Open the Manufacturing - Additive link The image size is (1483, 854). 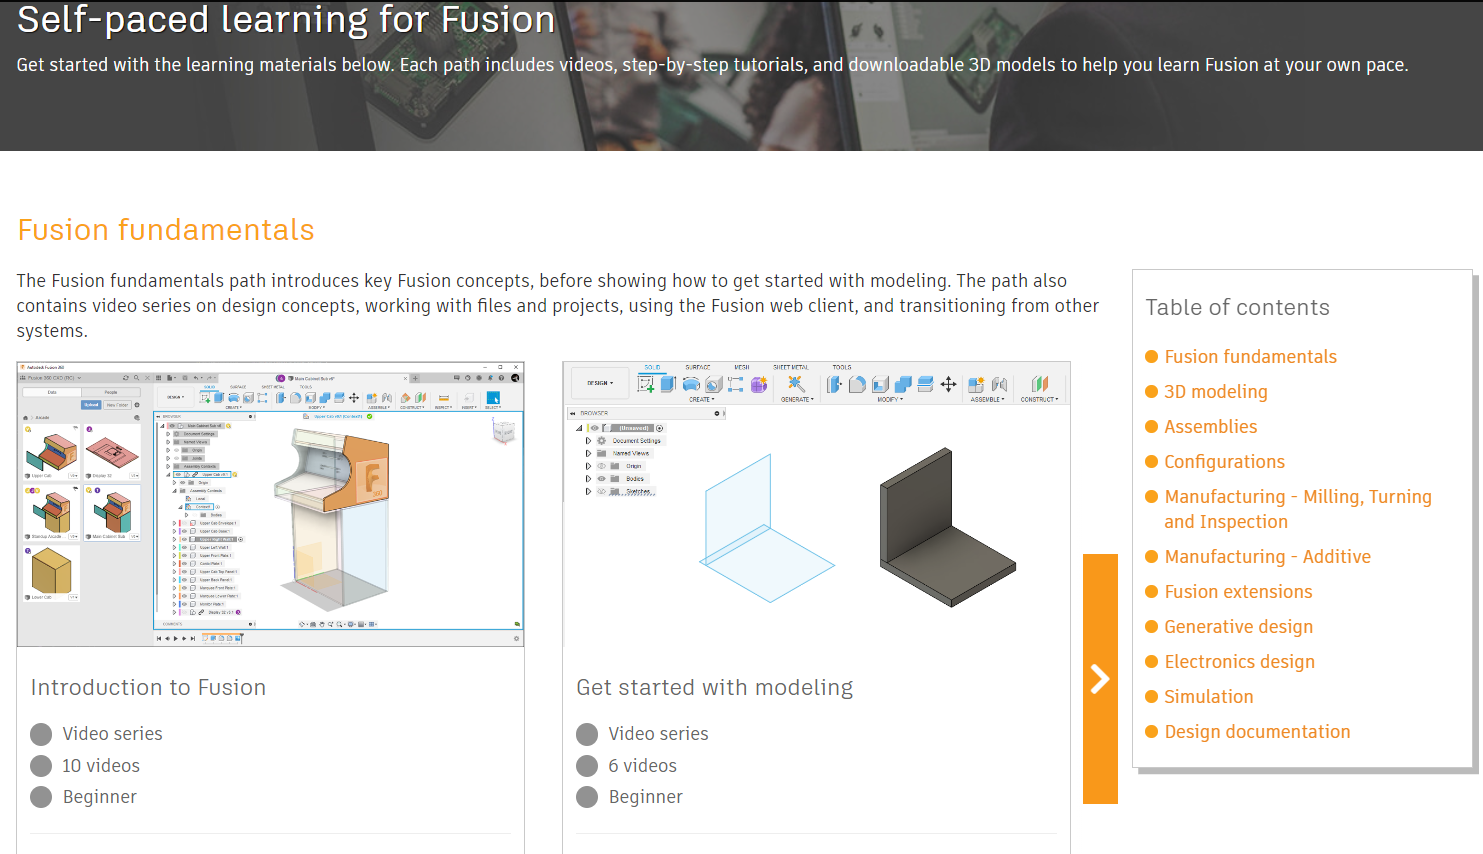[1267, 557]
